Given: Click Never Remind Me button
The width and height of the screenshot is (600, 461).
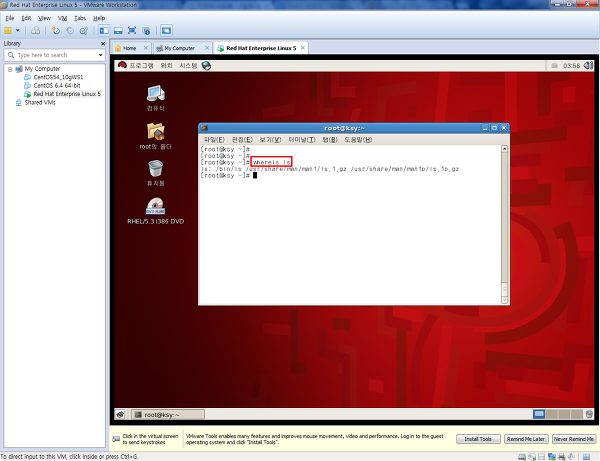Looking at the screenshot, I should [x=574, y=439].
